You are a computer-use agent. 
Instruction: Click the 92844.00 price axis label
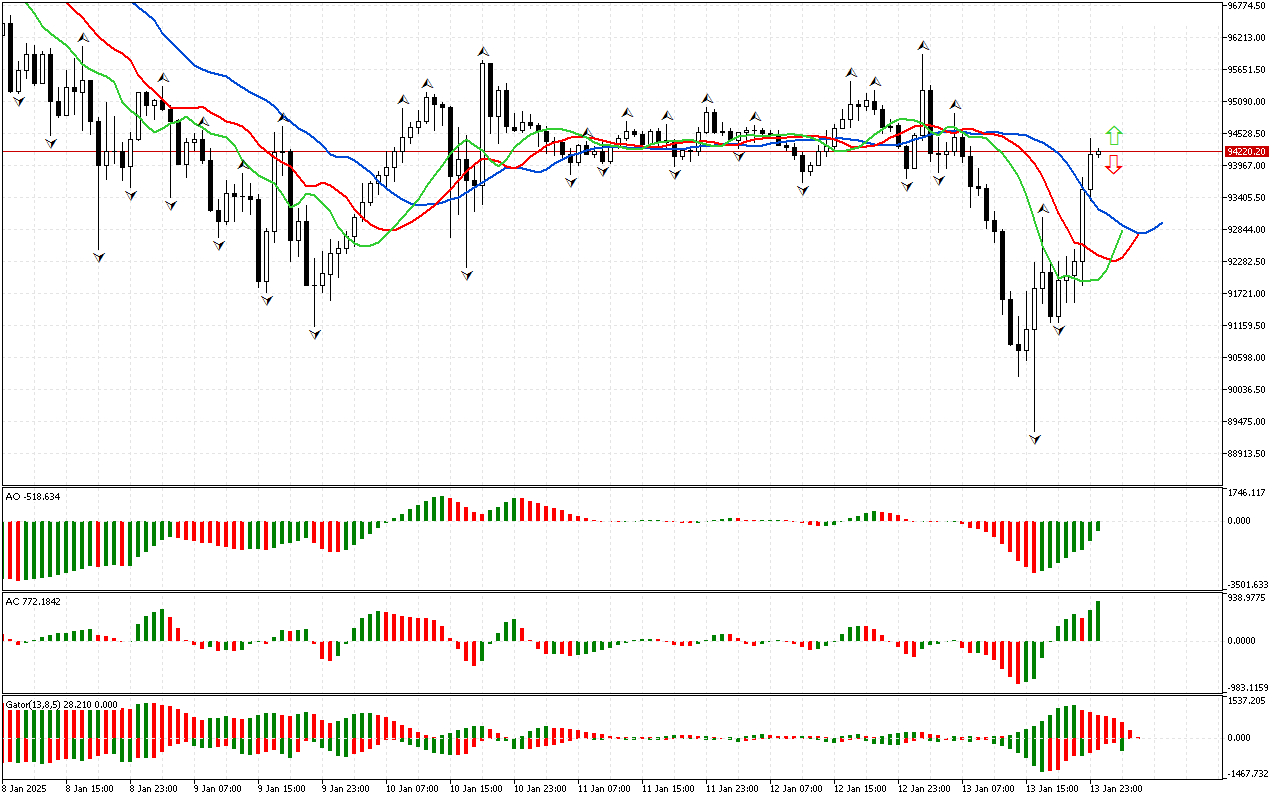coord(1246,229)
